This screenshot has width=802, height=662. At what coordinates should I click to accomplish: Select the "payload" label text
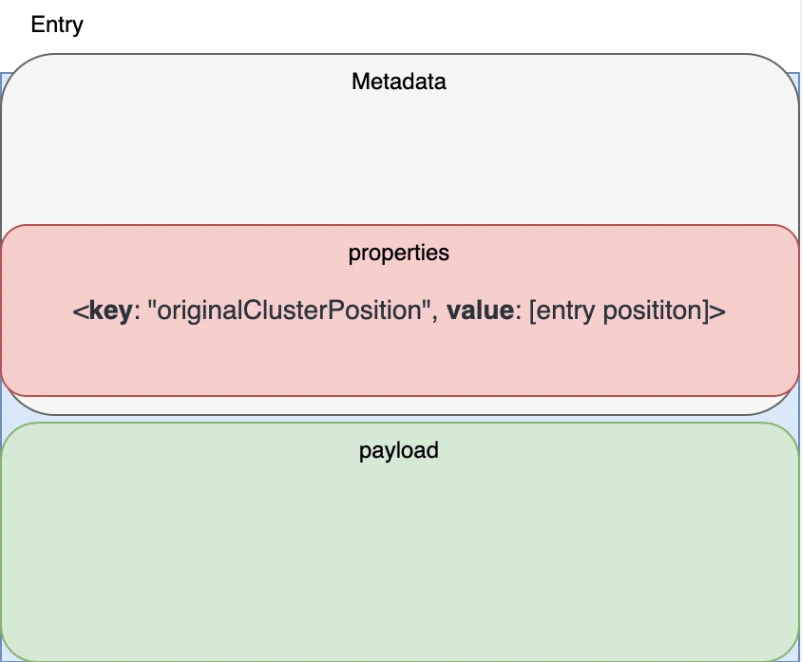coord(399,450)
